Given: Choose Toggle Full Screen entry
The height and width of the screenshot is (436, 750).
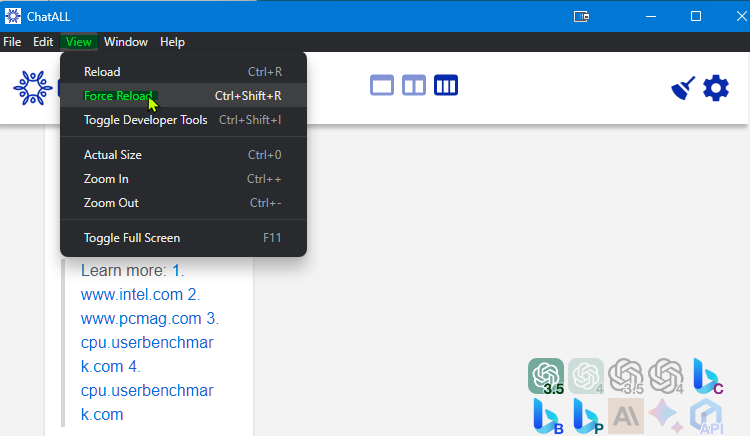Looking at the screenshot, I should (x=183, y=238).
